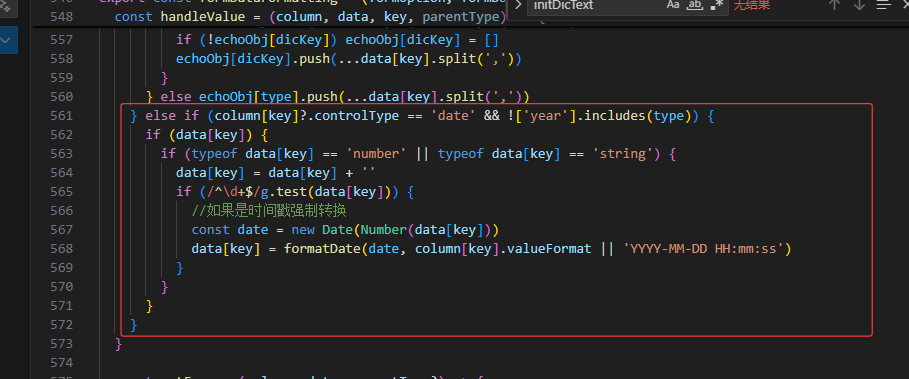909x379 pixels.
Task: Click the regex /^\d+$/g on line 565
Action: [238, 191]
